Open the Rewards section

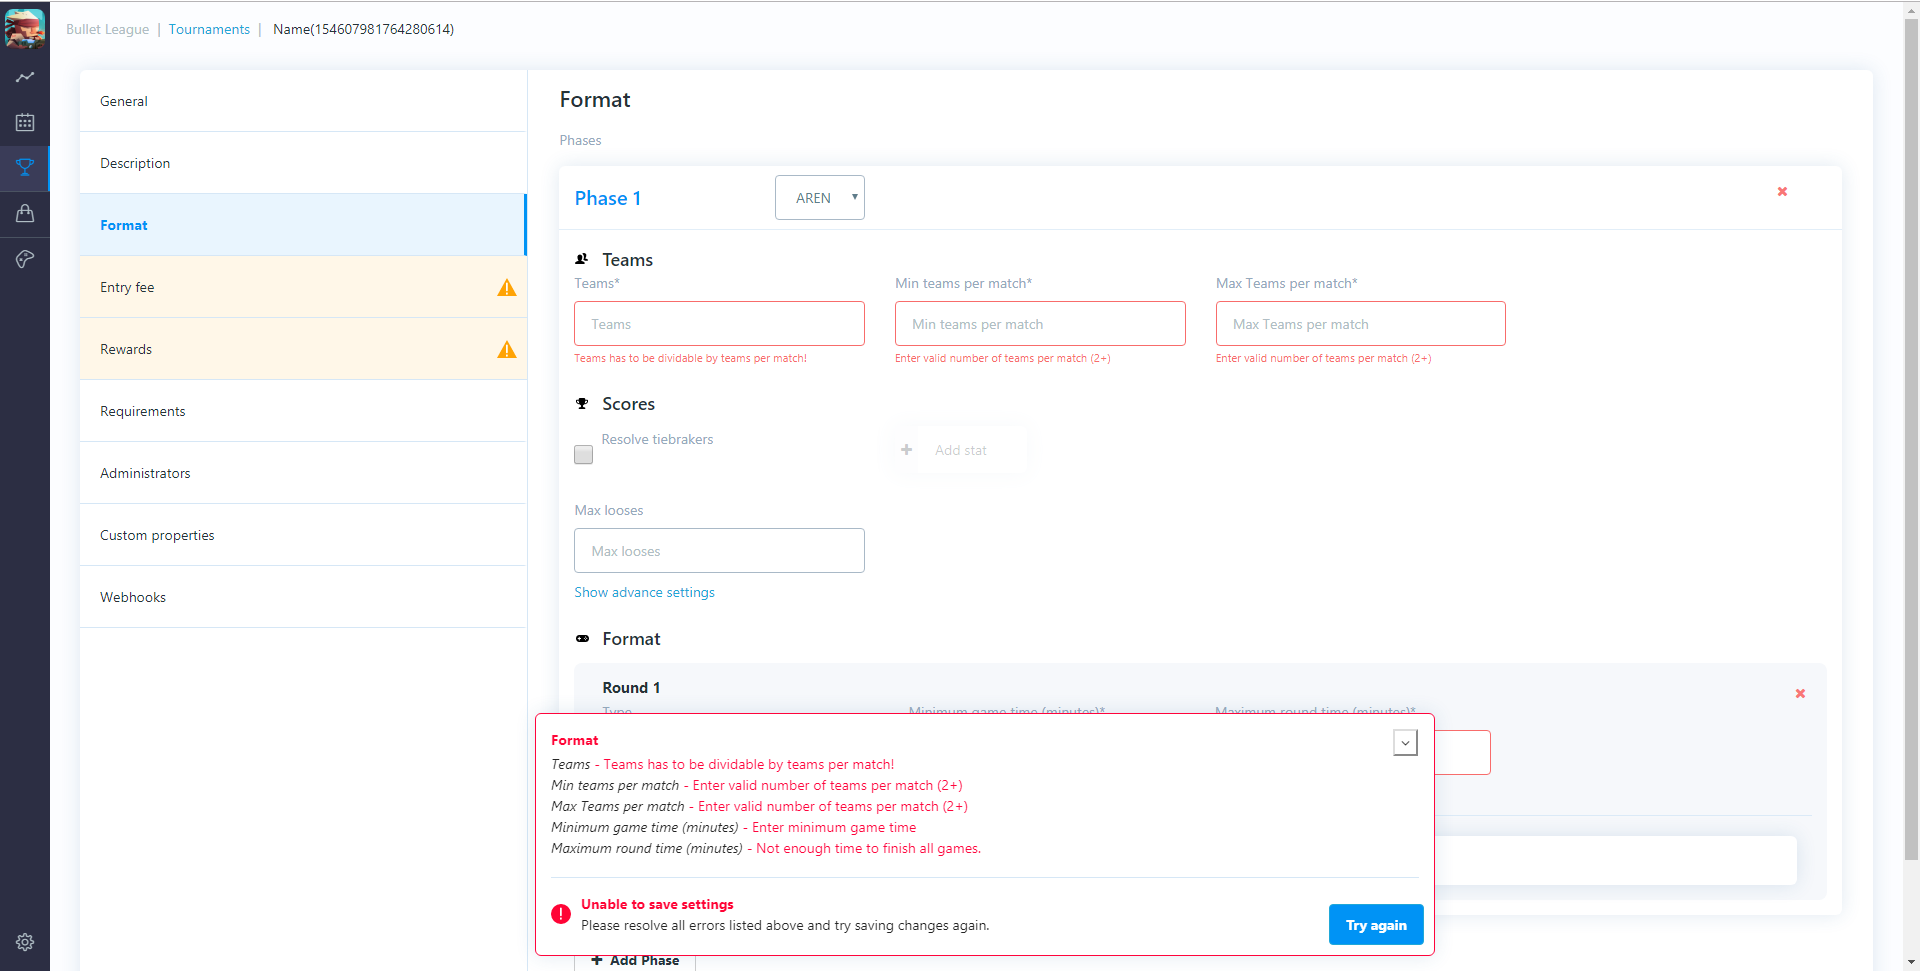tap(303, 349)
